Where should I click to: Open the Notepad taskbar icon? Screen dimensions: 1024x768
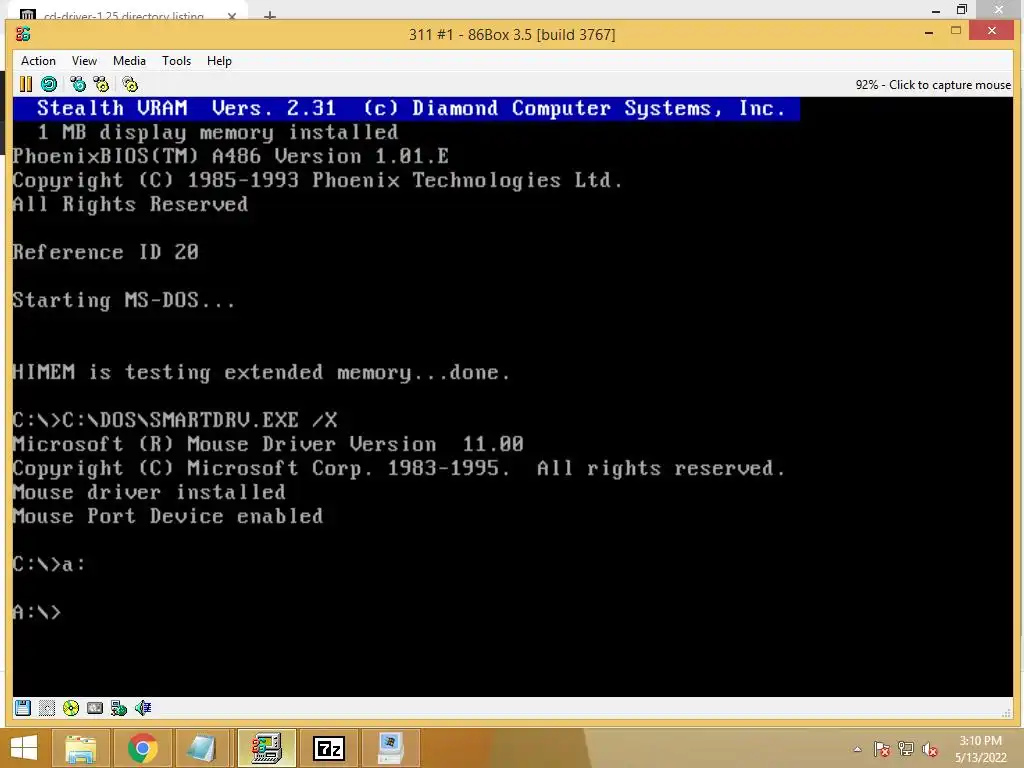click(x=202, y=748)
